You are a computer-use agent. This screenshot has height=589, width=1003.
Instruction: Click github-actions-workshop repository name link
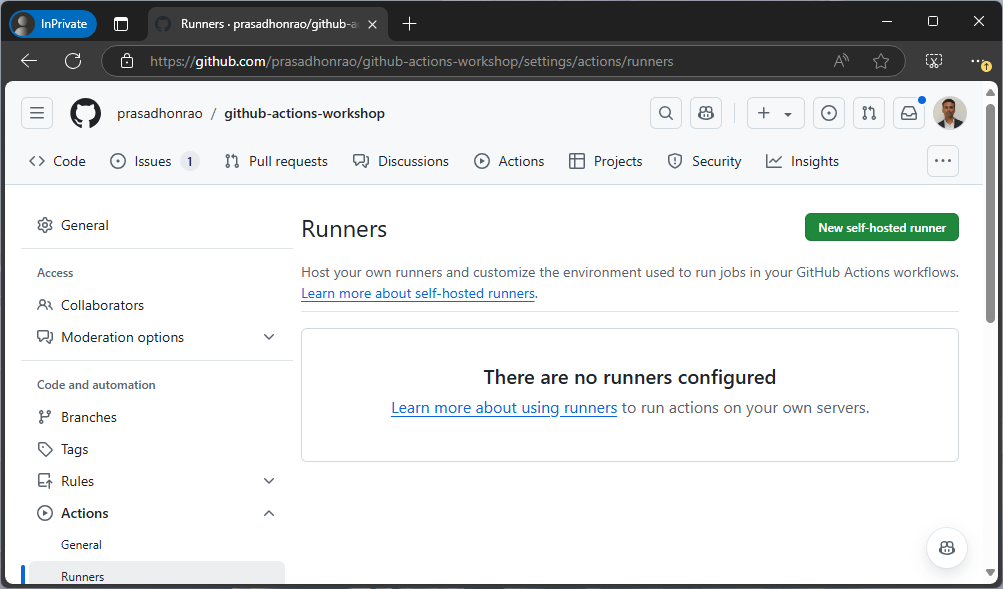point(304,113)
